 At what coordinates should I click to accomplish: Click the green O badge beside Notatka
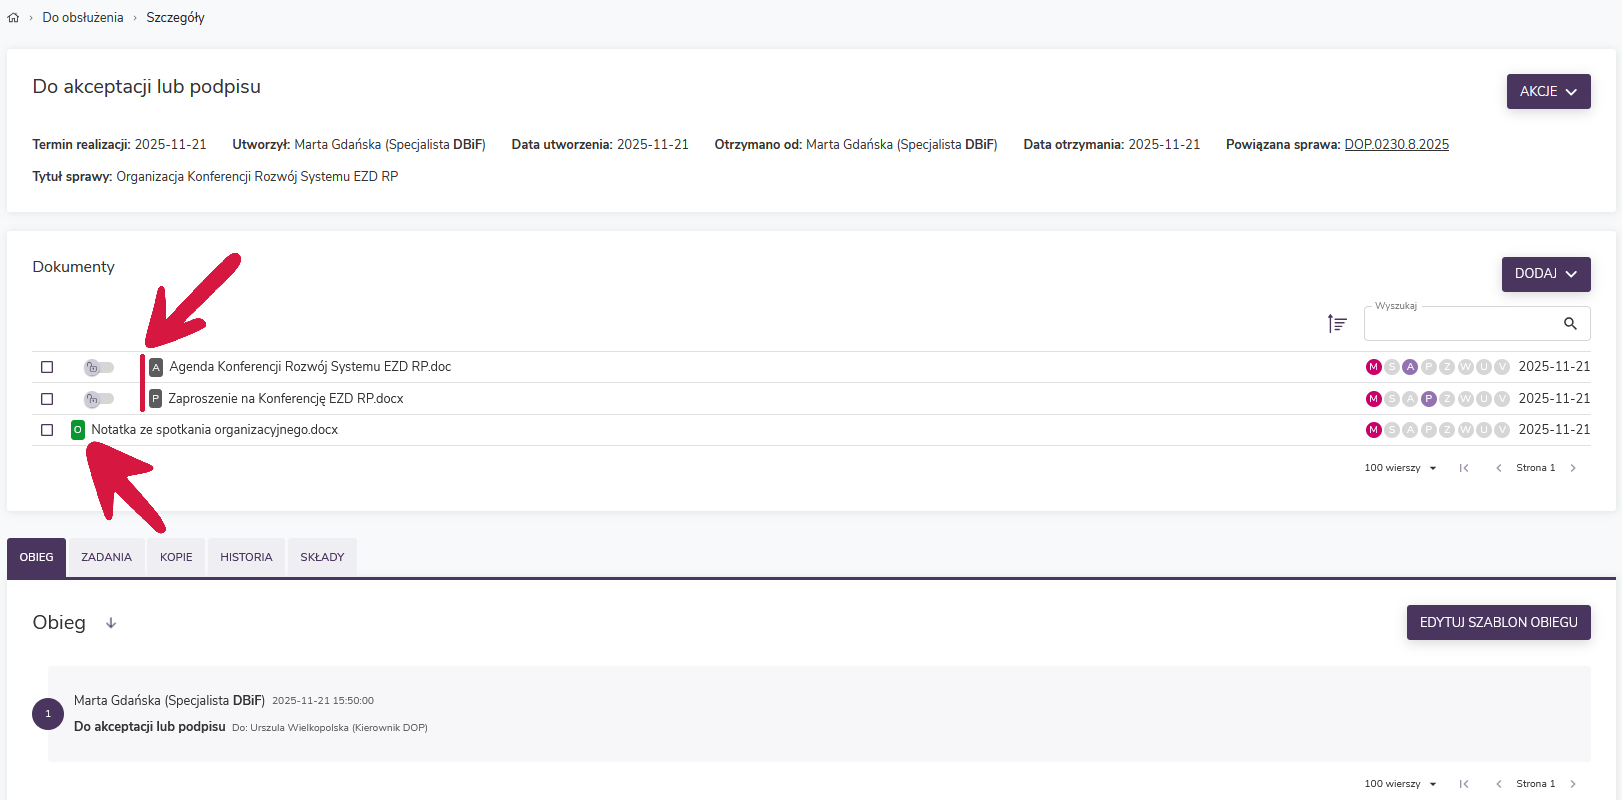click(x=78, y=430)
